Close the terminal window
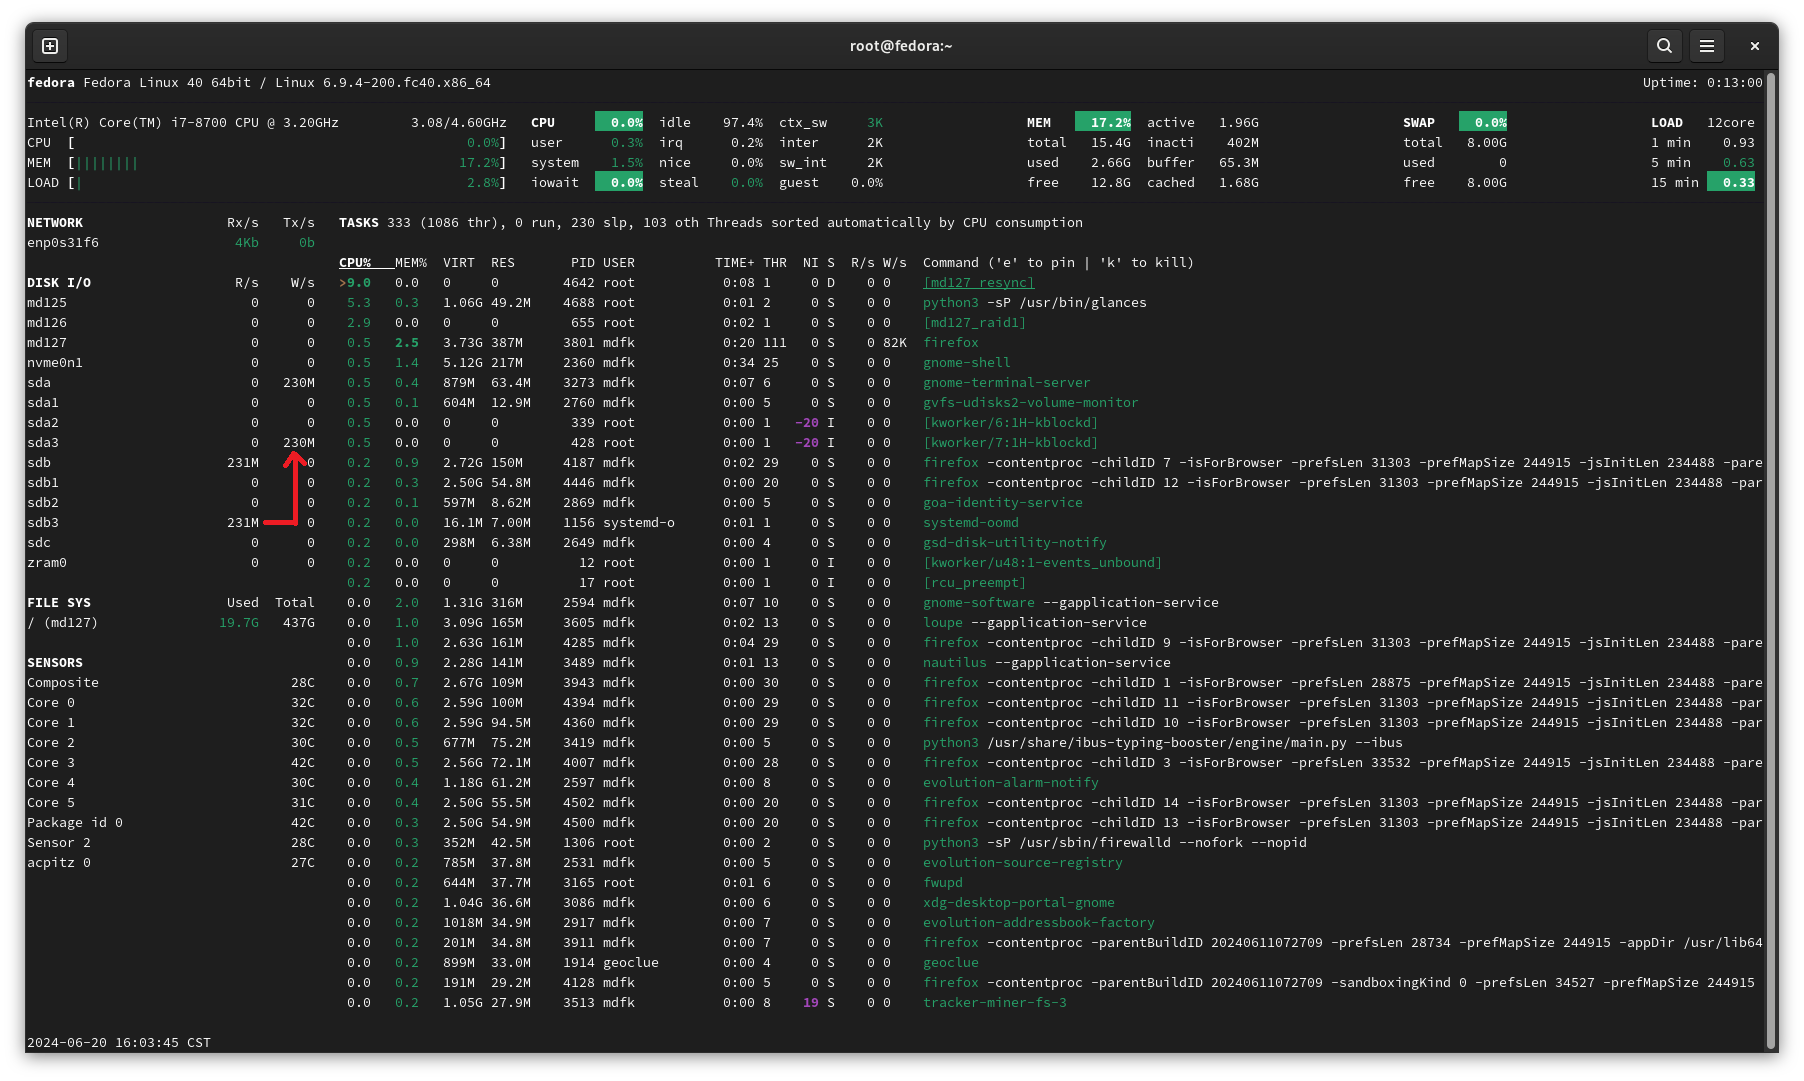1804x1081 pixels. 1754,46
